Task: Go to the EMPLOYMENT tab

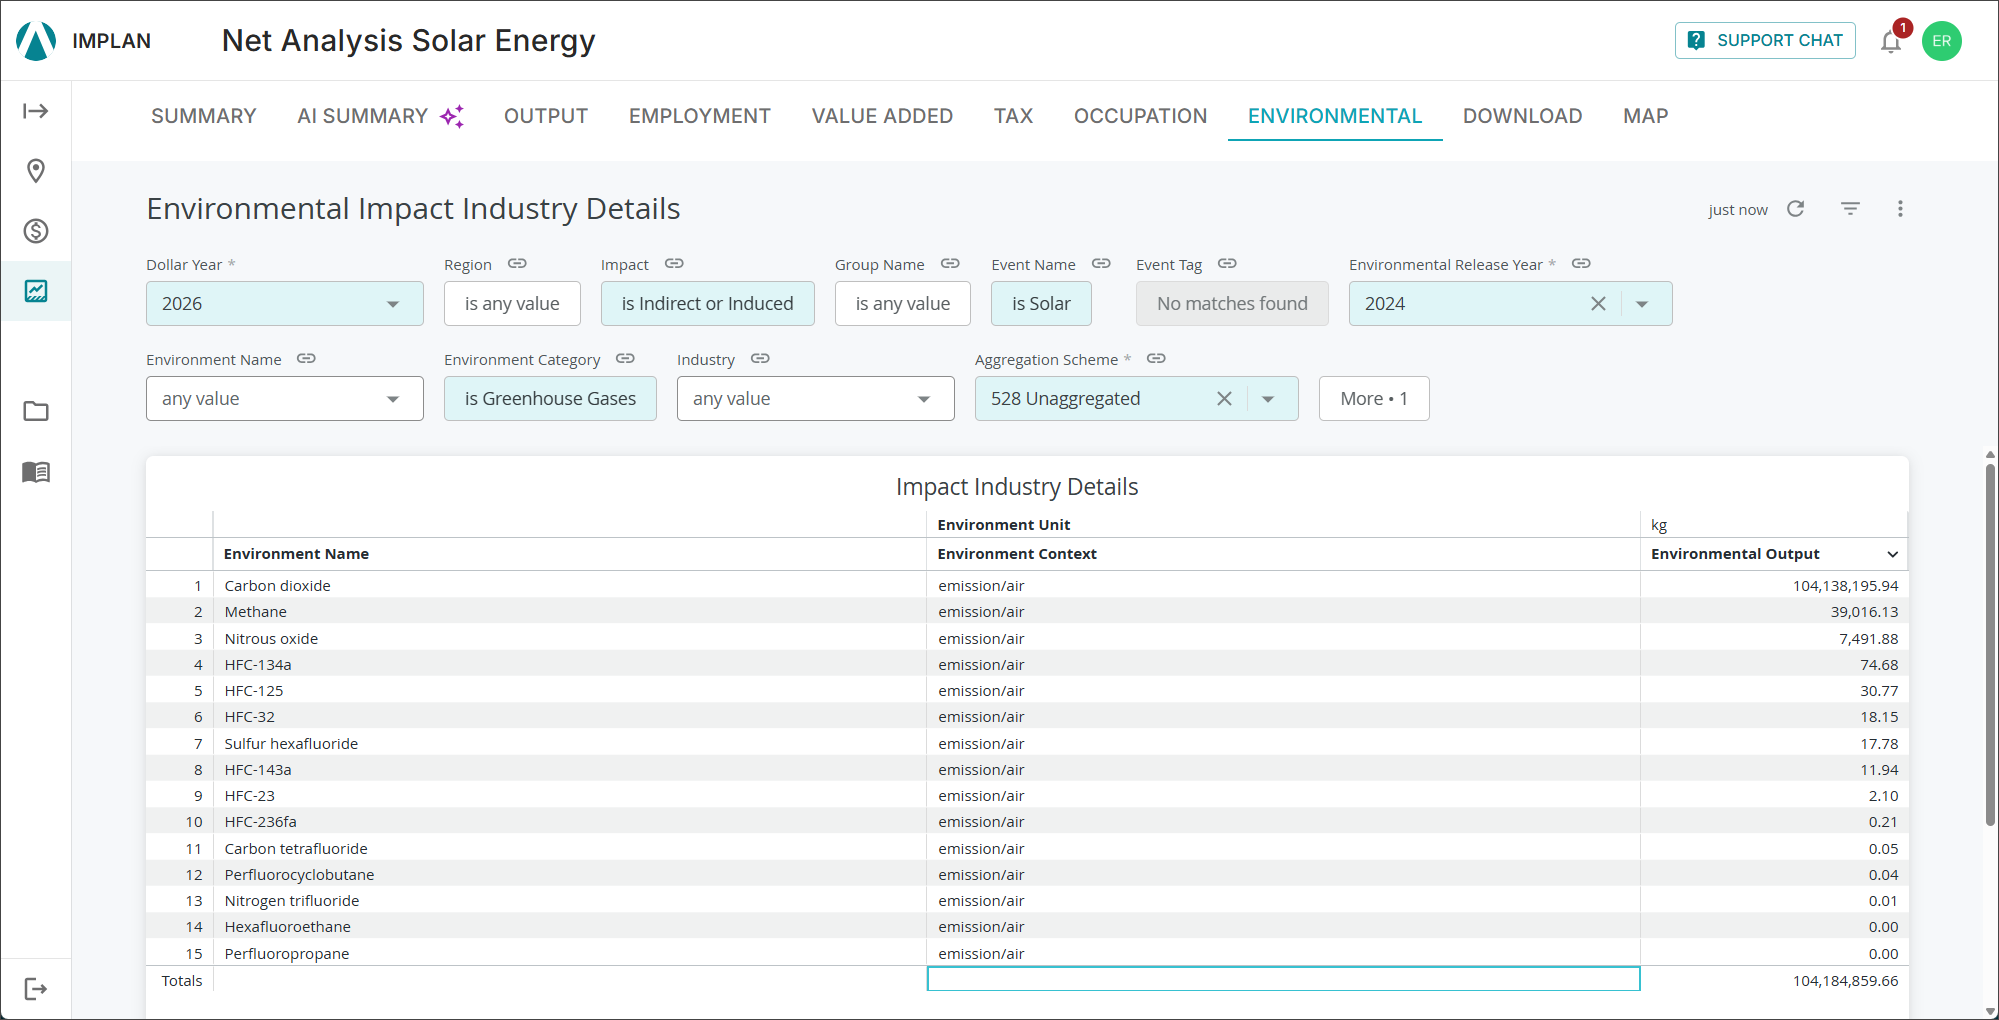Action: click(700, 116)
